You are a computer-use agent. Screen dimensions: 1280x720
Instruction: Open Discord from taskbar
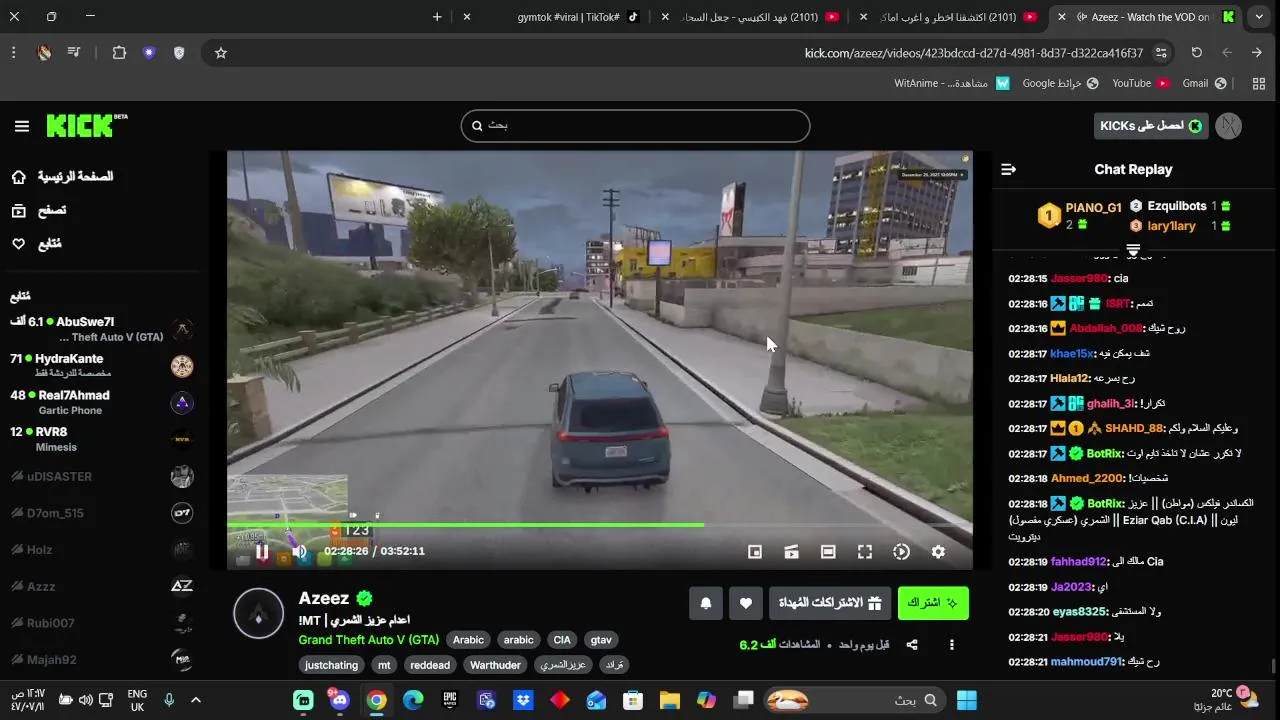[340, 700]
